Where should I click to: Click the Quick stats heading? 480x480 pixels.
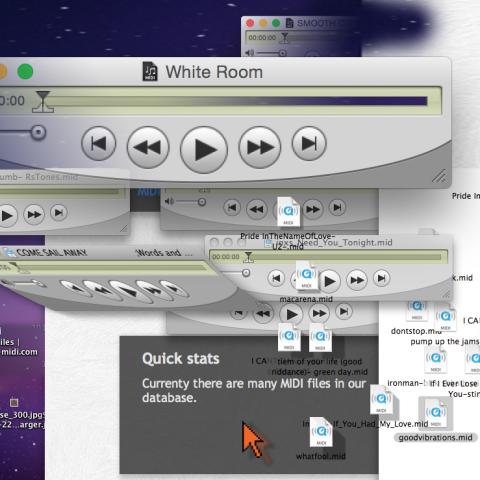pos(181,359)
